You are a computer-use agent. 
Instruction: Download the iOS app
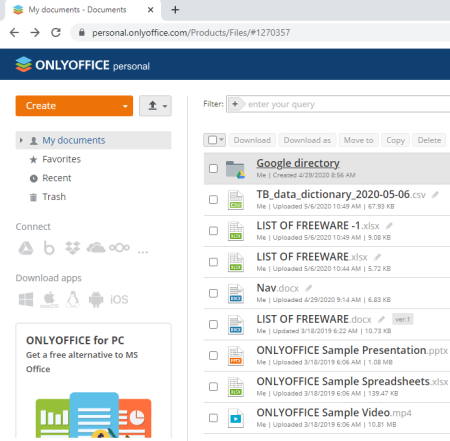pos(119,299)
